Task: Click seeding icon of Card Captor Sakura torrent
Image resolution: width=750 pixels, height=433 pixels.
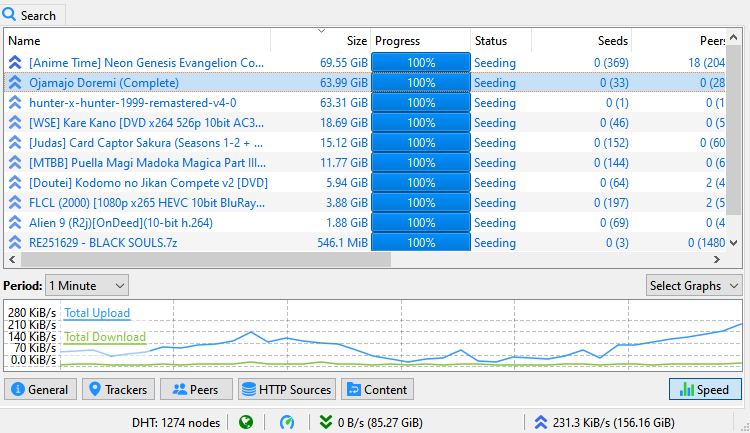Action: coord(15,143)
